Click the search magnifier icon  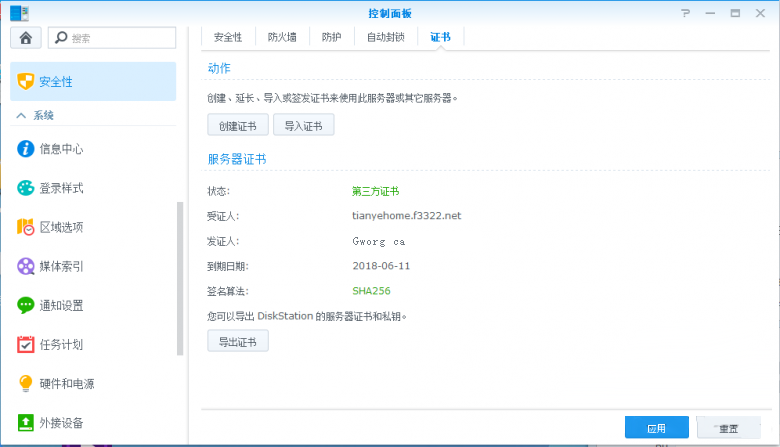(61, 38)
